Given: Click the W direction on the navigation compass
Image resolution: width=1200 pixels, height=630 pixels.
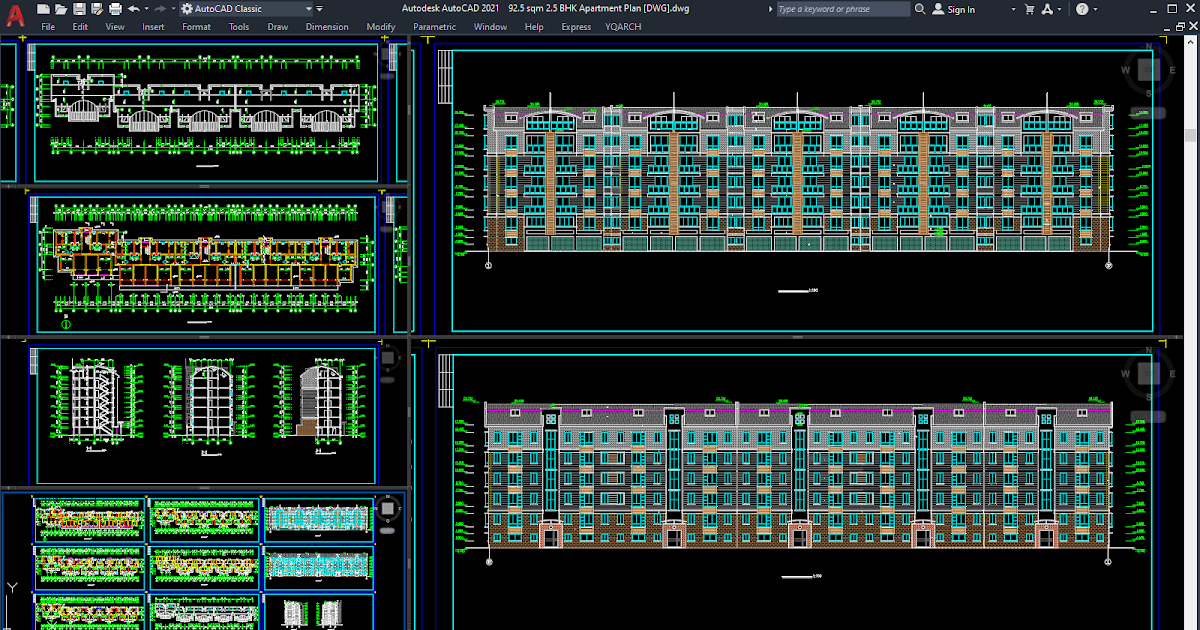Looking at the screenshot, I should coord(1124,69).
